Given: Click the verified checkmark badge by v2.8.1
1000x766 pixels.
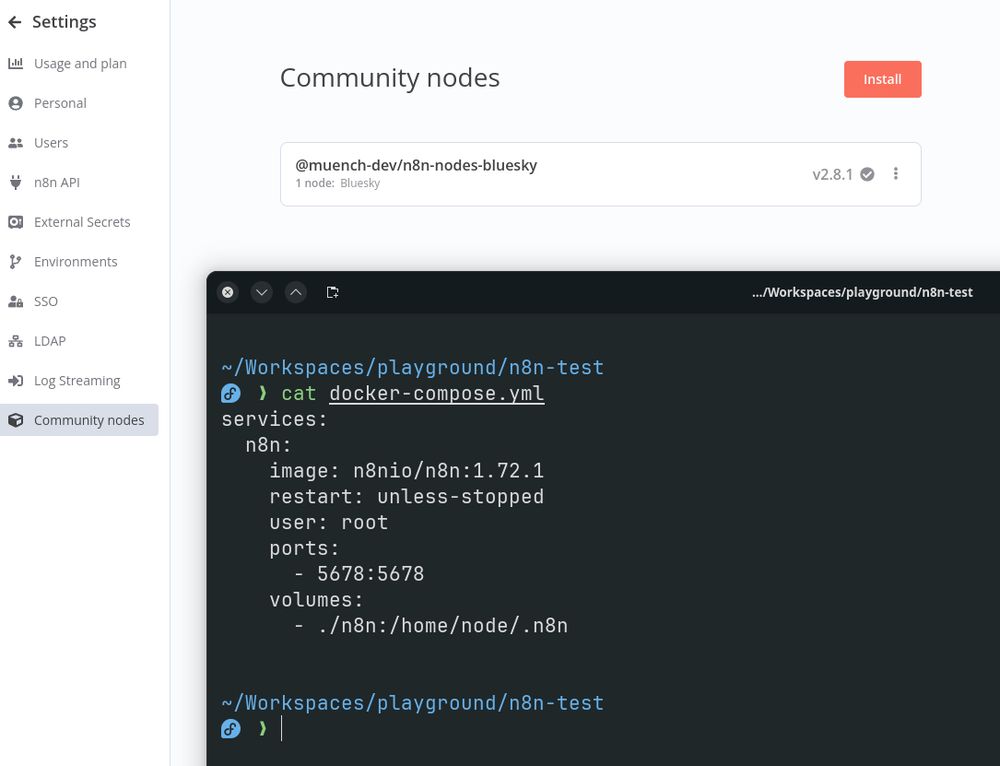Looking at the screenshot, I should [867, 174].
